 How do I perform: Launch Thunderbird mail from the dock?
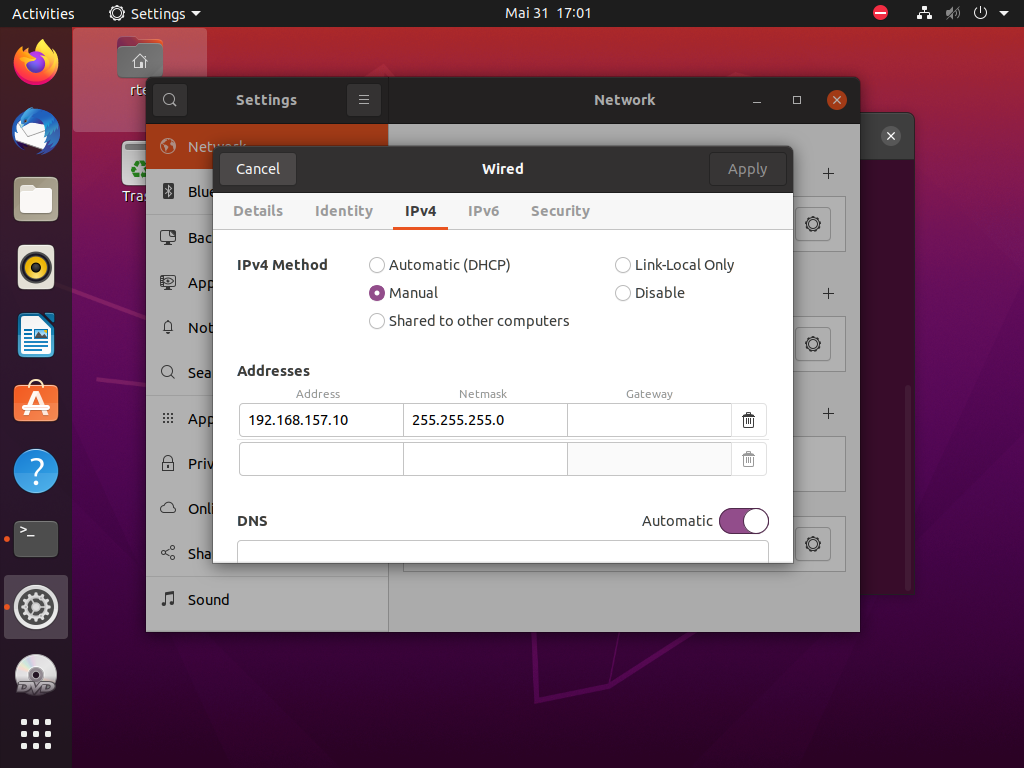(36, 131)
